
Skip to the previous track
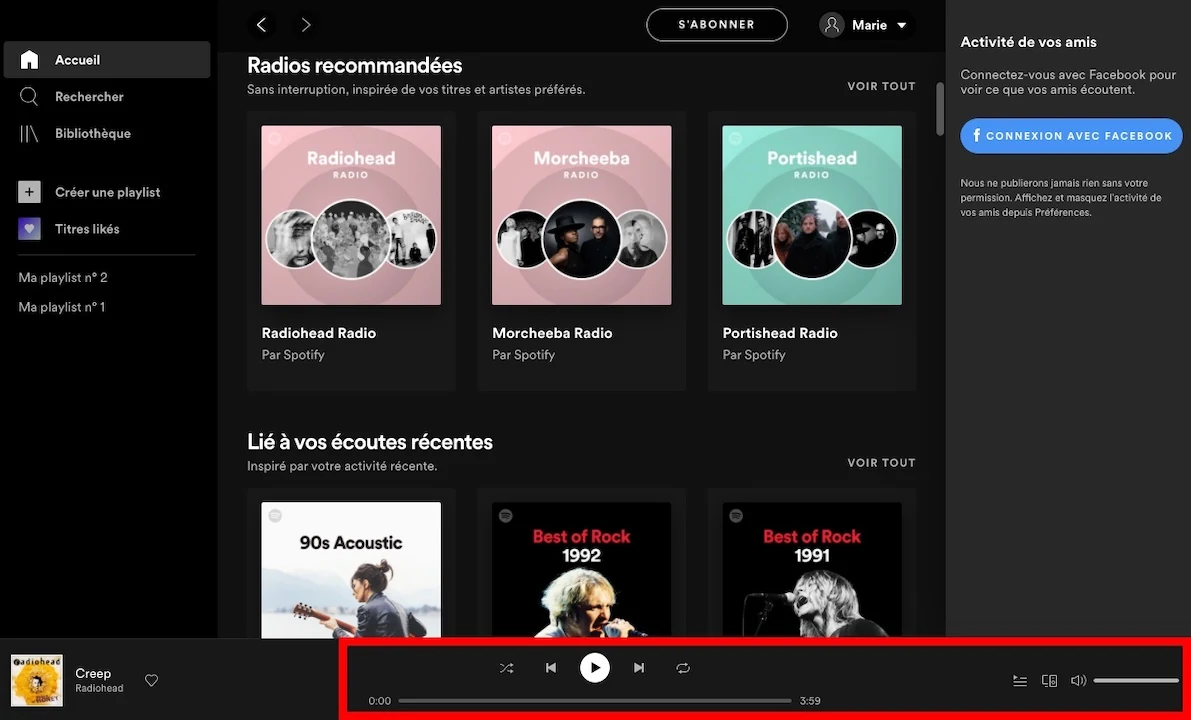coord(551,668)
